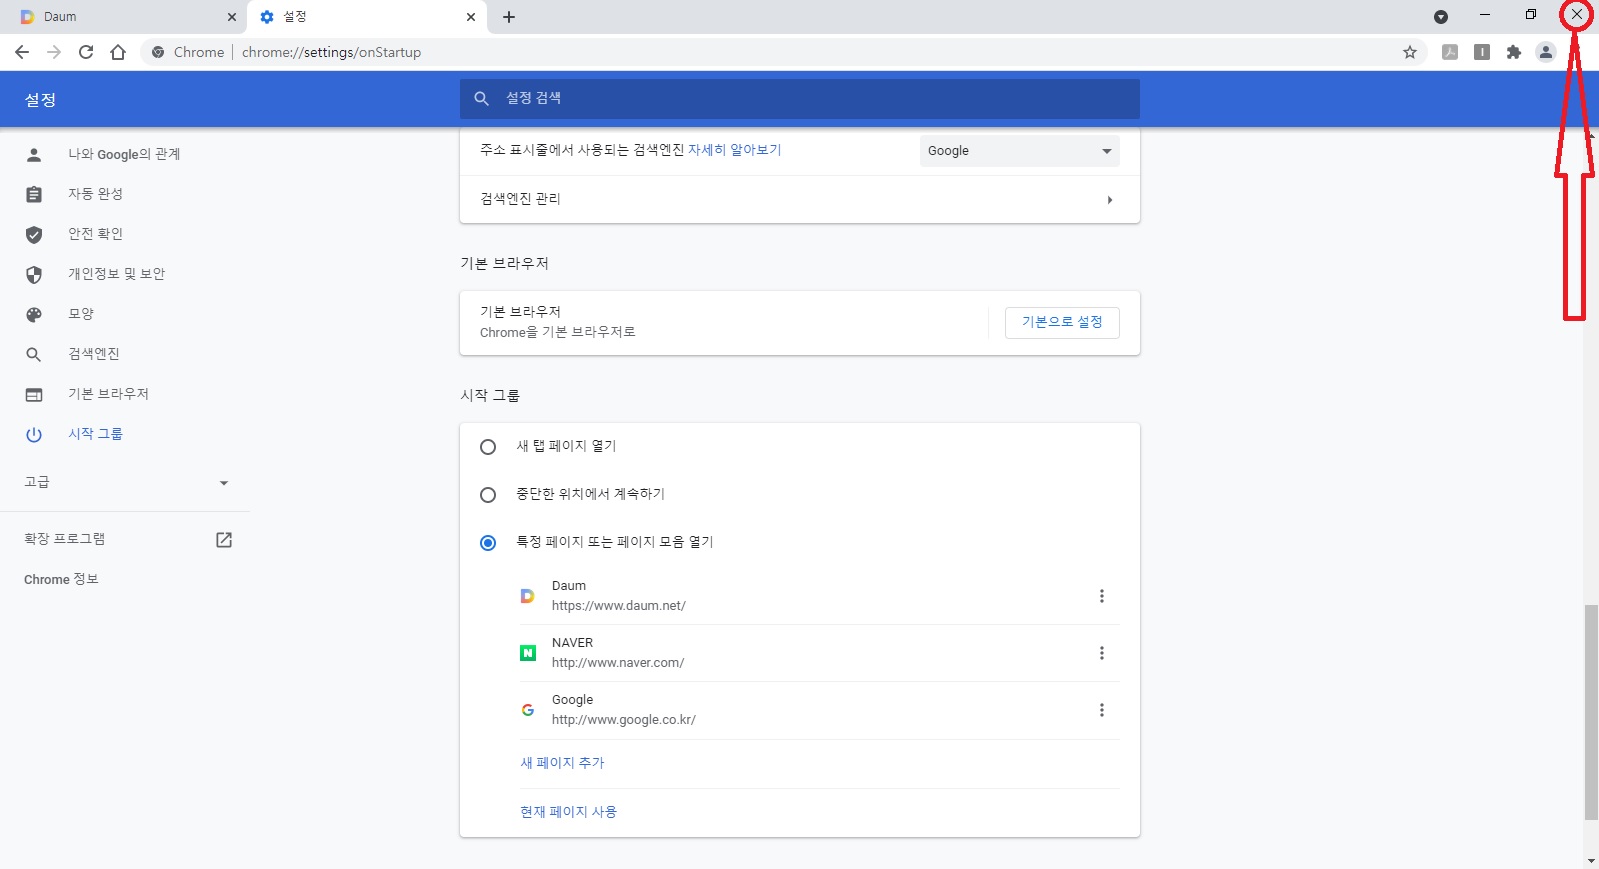Screen dimensions: 1599x869
Task: Open more actions menu for Daum entry
Action: [1102, 596]
